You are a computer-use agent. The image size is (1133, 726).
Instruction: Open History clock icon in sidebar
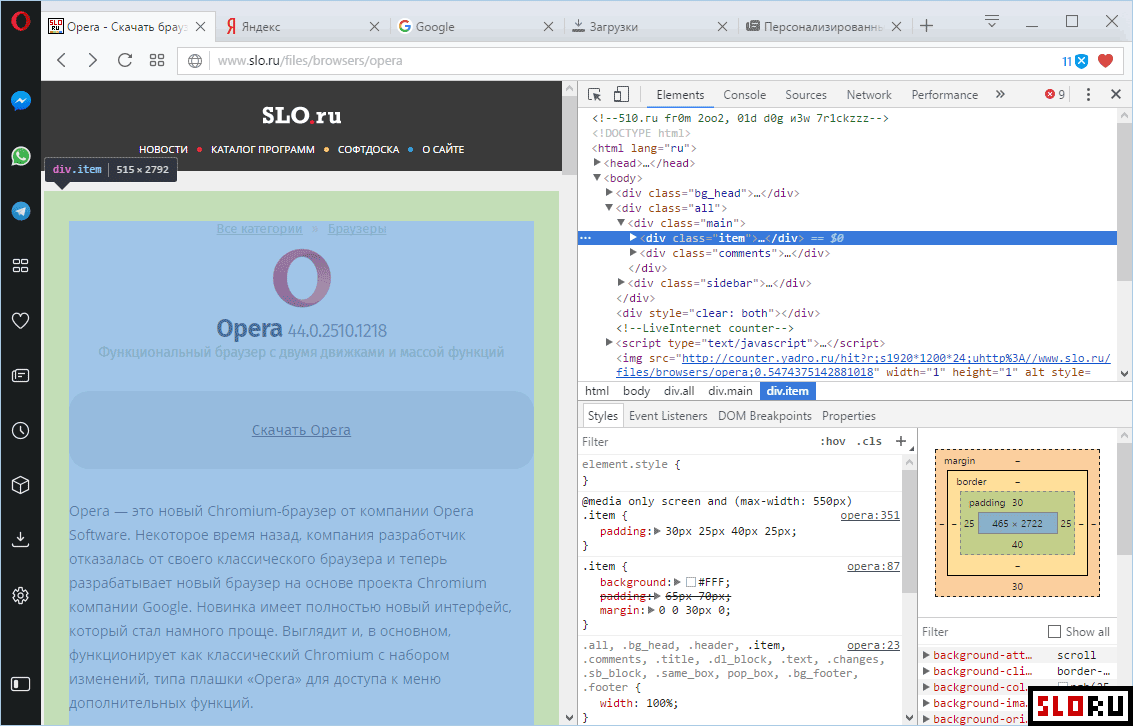pyautogui.click(x=20, y=431)
